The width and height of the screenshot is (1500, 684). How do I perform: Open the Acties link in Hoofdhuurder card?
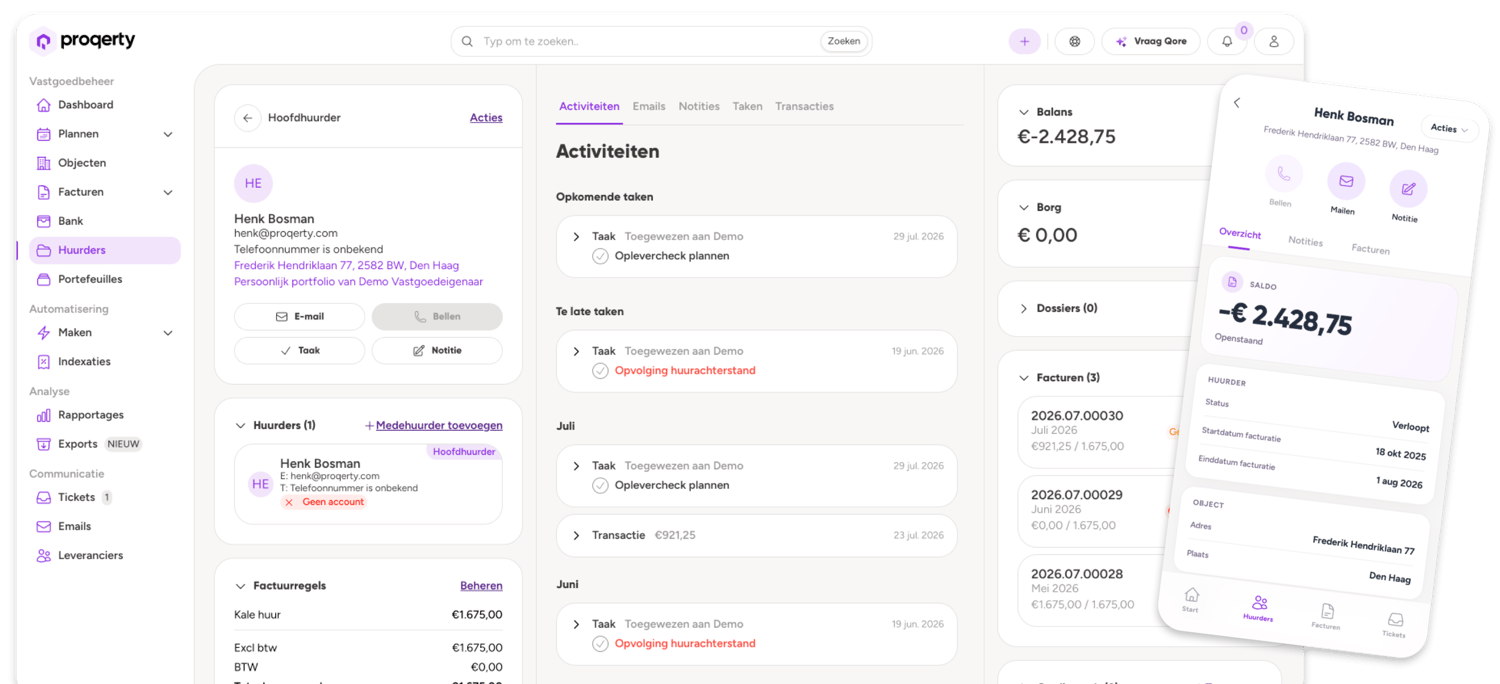point(486,118)
